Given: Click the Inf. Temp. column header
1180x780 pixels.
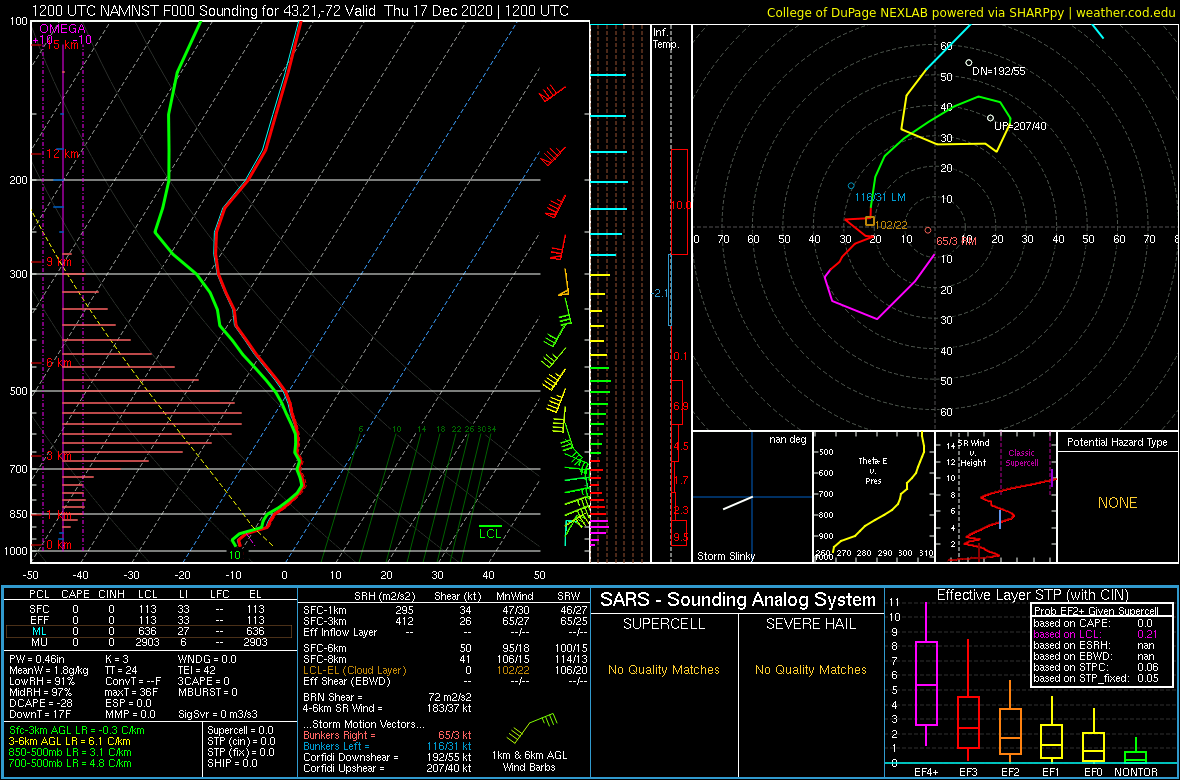Looking at the screenshot, I should point(665,38).
